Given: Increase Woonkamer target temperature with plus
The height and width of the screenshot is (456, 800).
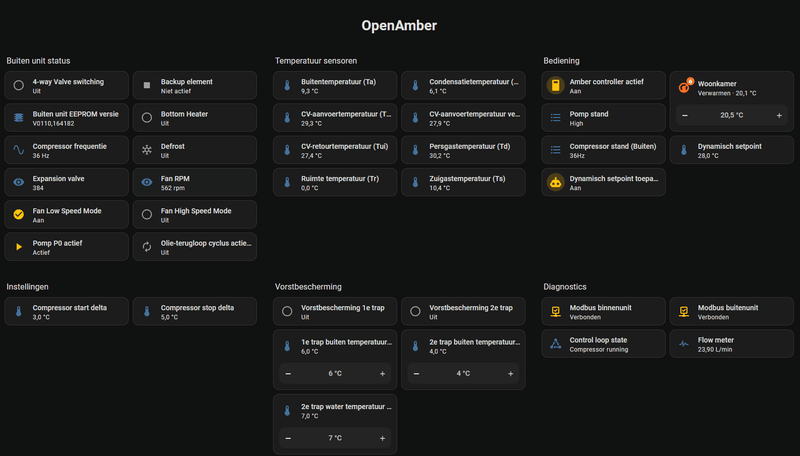Looking at the screenshot, I should click(779, 115).
